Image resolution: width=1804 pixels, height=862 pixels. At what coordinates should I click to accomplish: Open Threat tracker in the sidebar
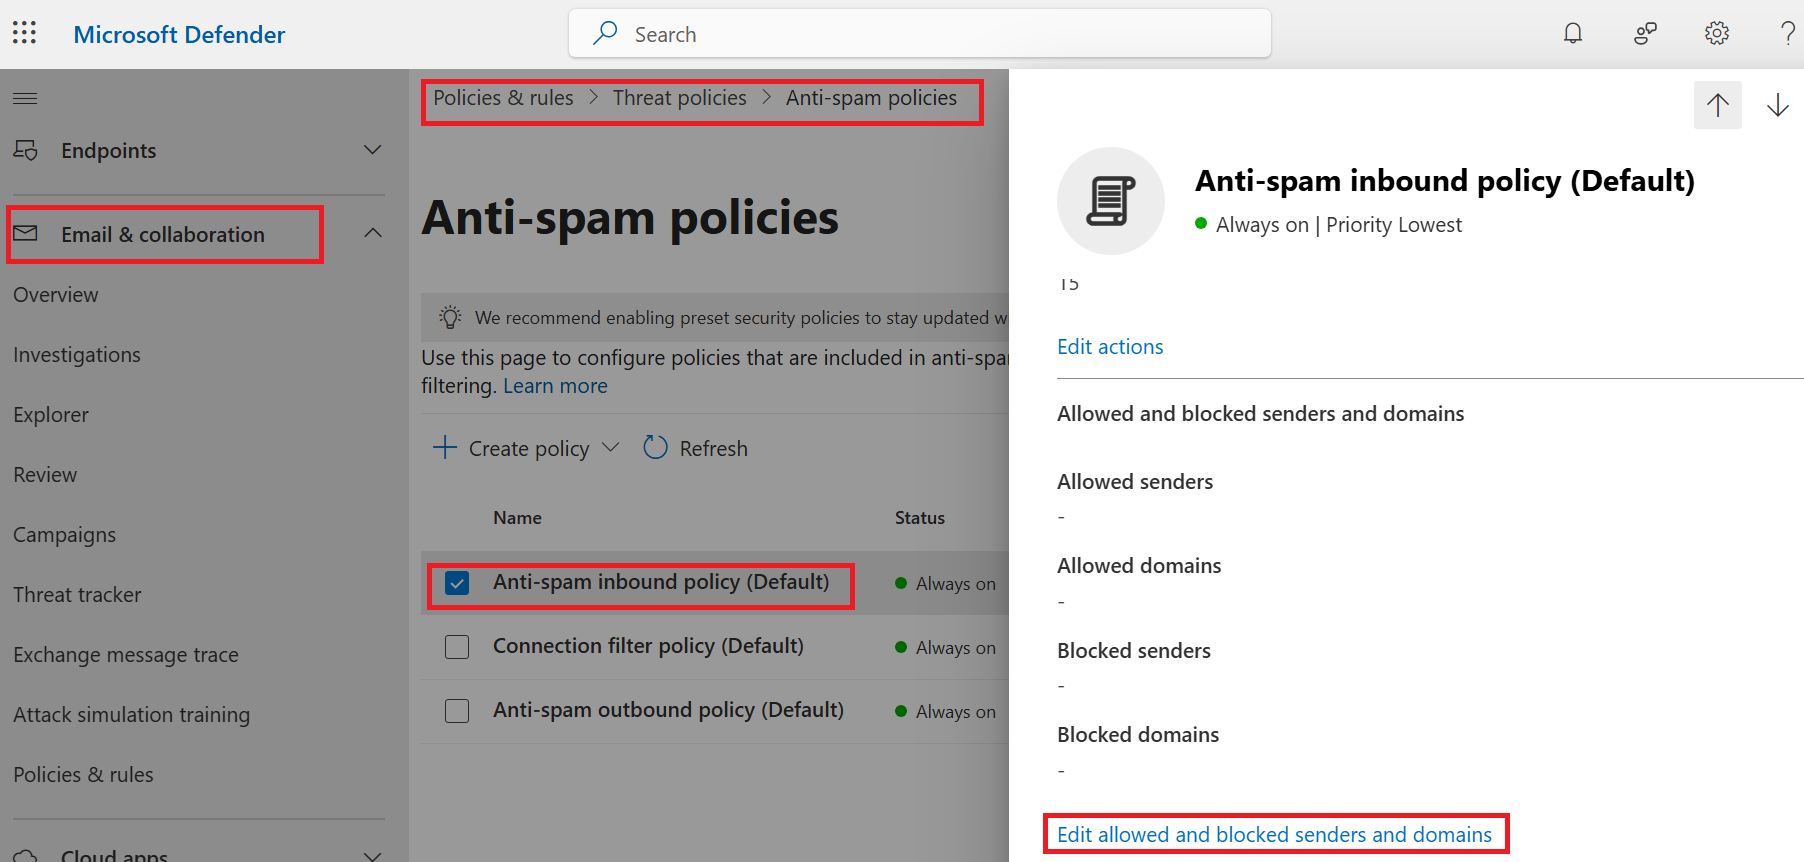coord(77,595)
